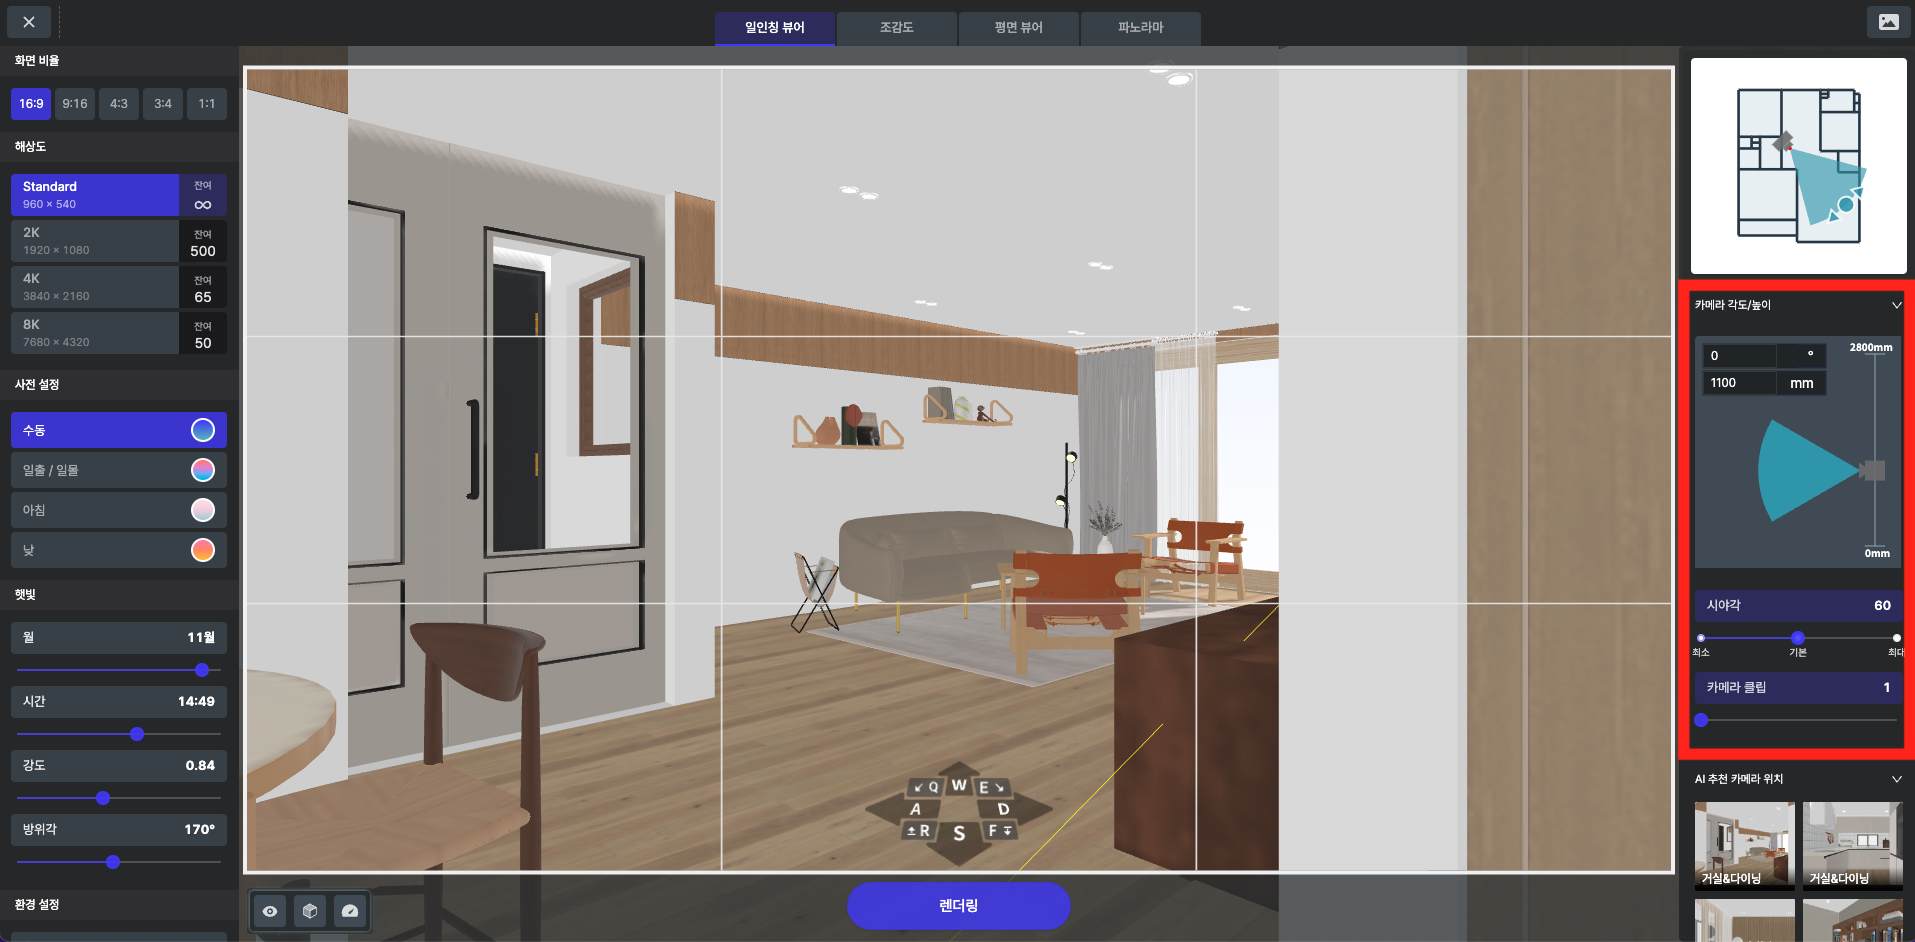Click the 시간 time slider handle
The image size is (1915, 942).
pos(137,734)
